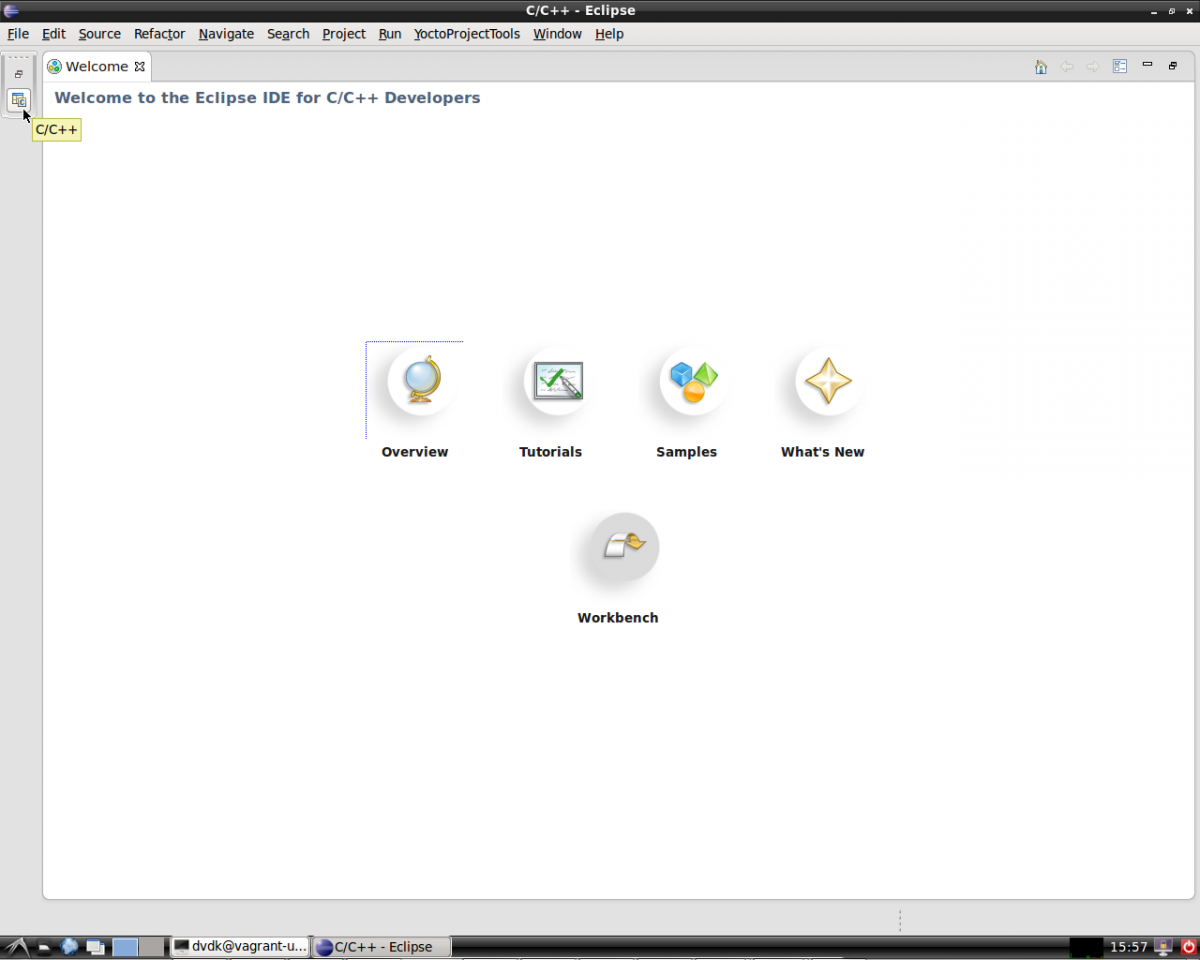Image resolution: width=1200 pixels, height=960 pixels.
Task: Open the File menu
Action: pos(18,34)
